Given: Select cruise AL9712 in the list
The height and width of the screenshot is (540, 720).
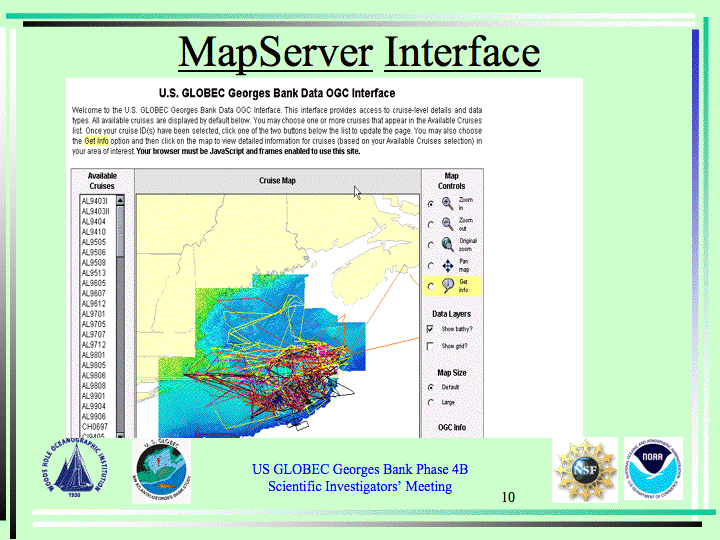Looking at the screenshot, I should (94, 344).
